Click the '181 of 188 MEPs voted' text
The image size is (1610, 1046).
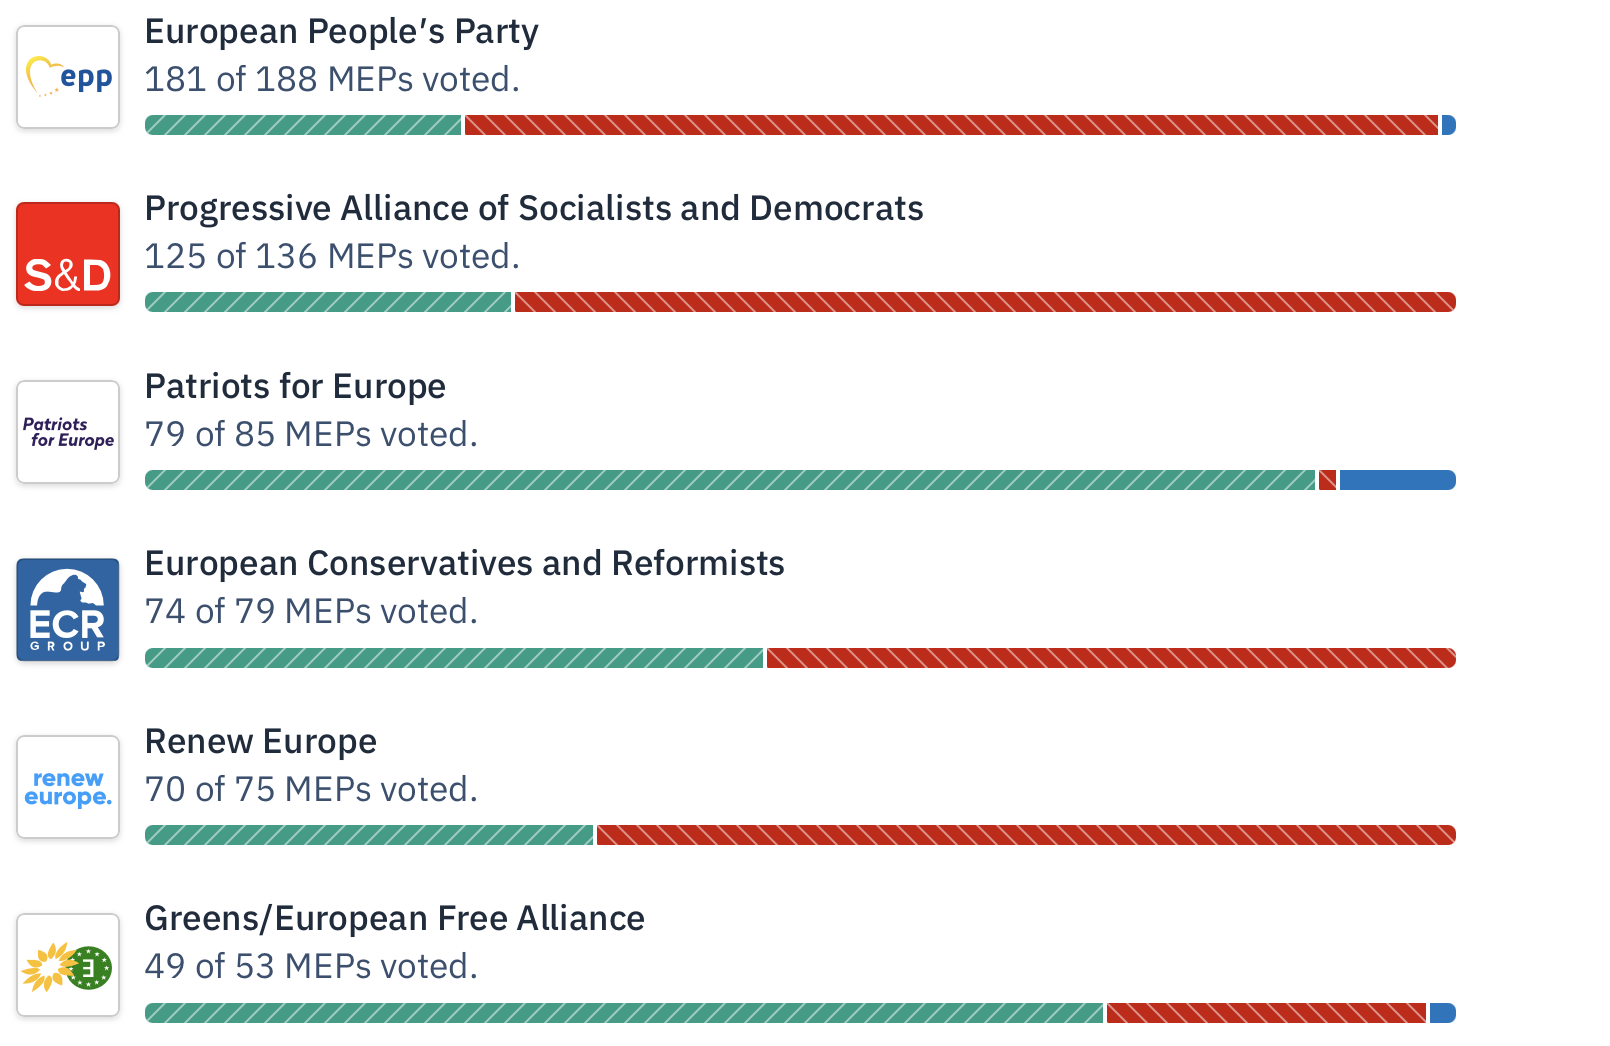point(332,80)
